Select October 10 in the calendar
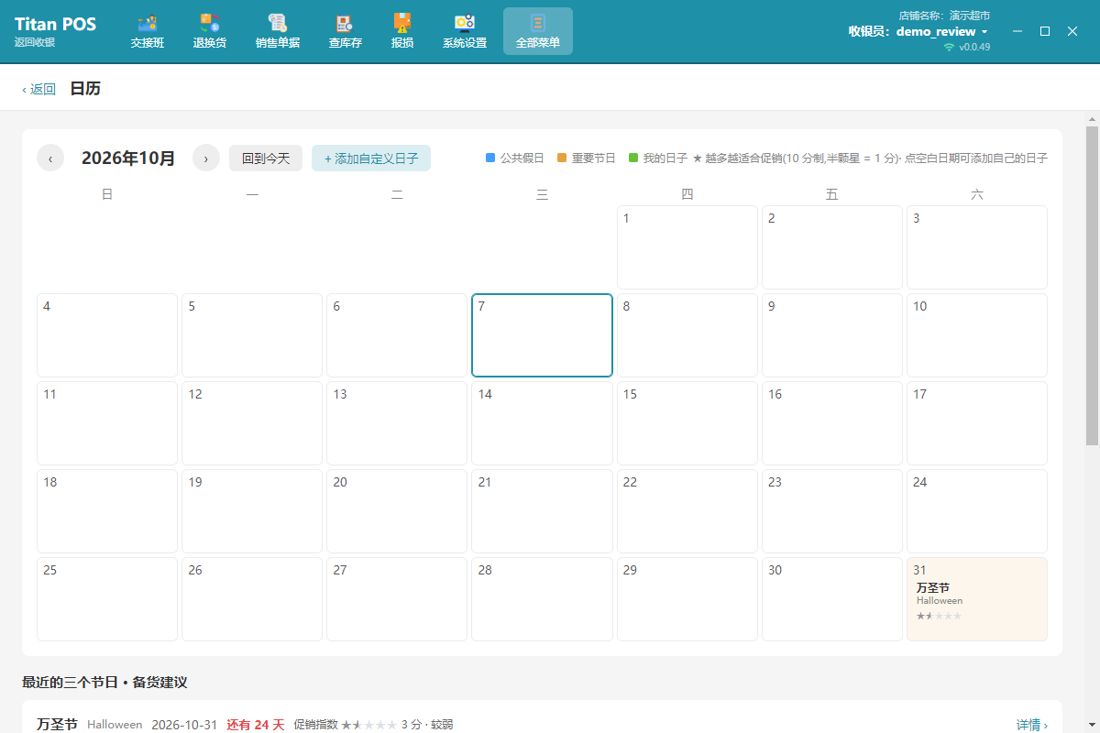 (x=977, y=335)
